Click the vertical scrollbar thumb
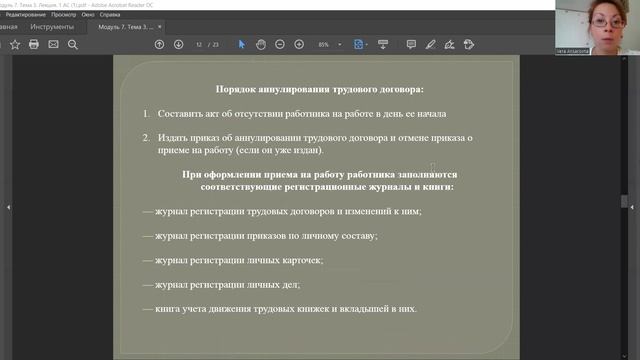This screenshot has height=360, width=640. pyautogui.click(x=624, y=201)
